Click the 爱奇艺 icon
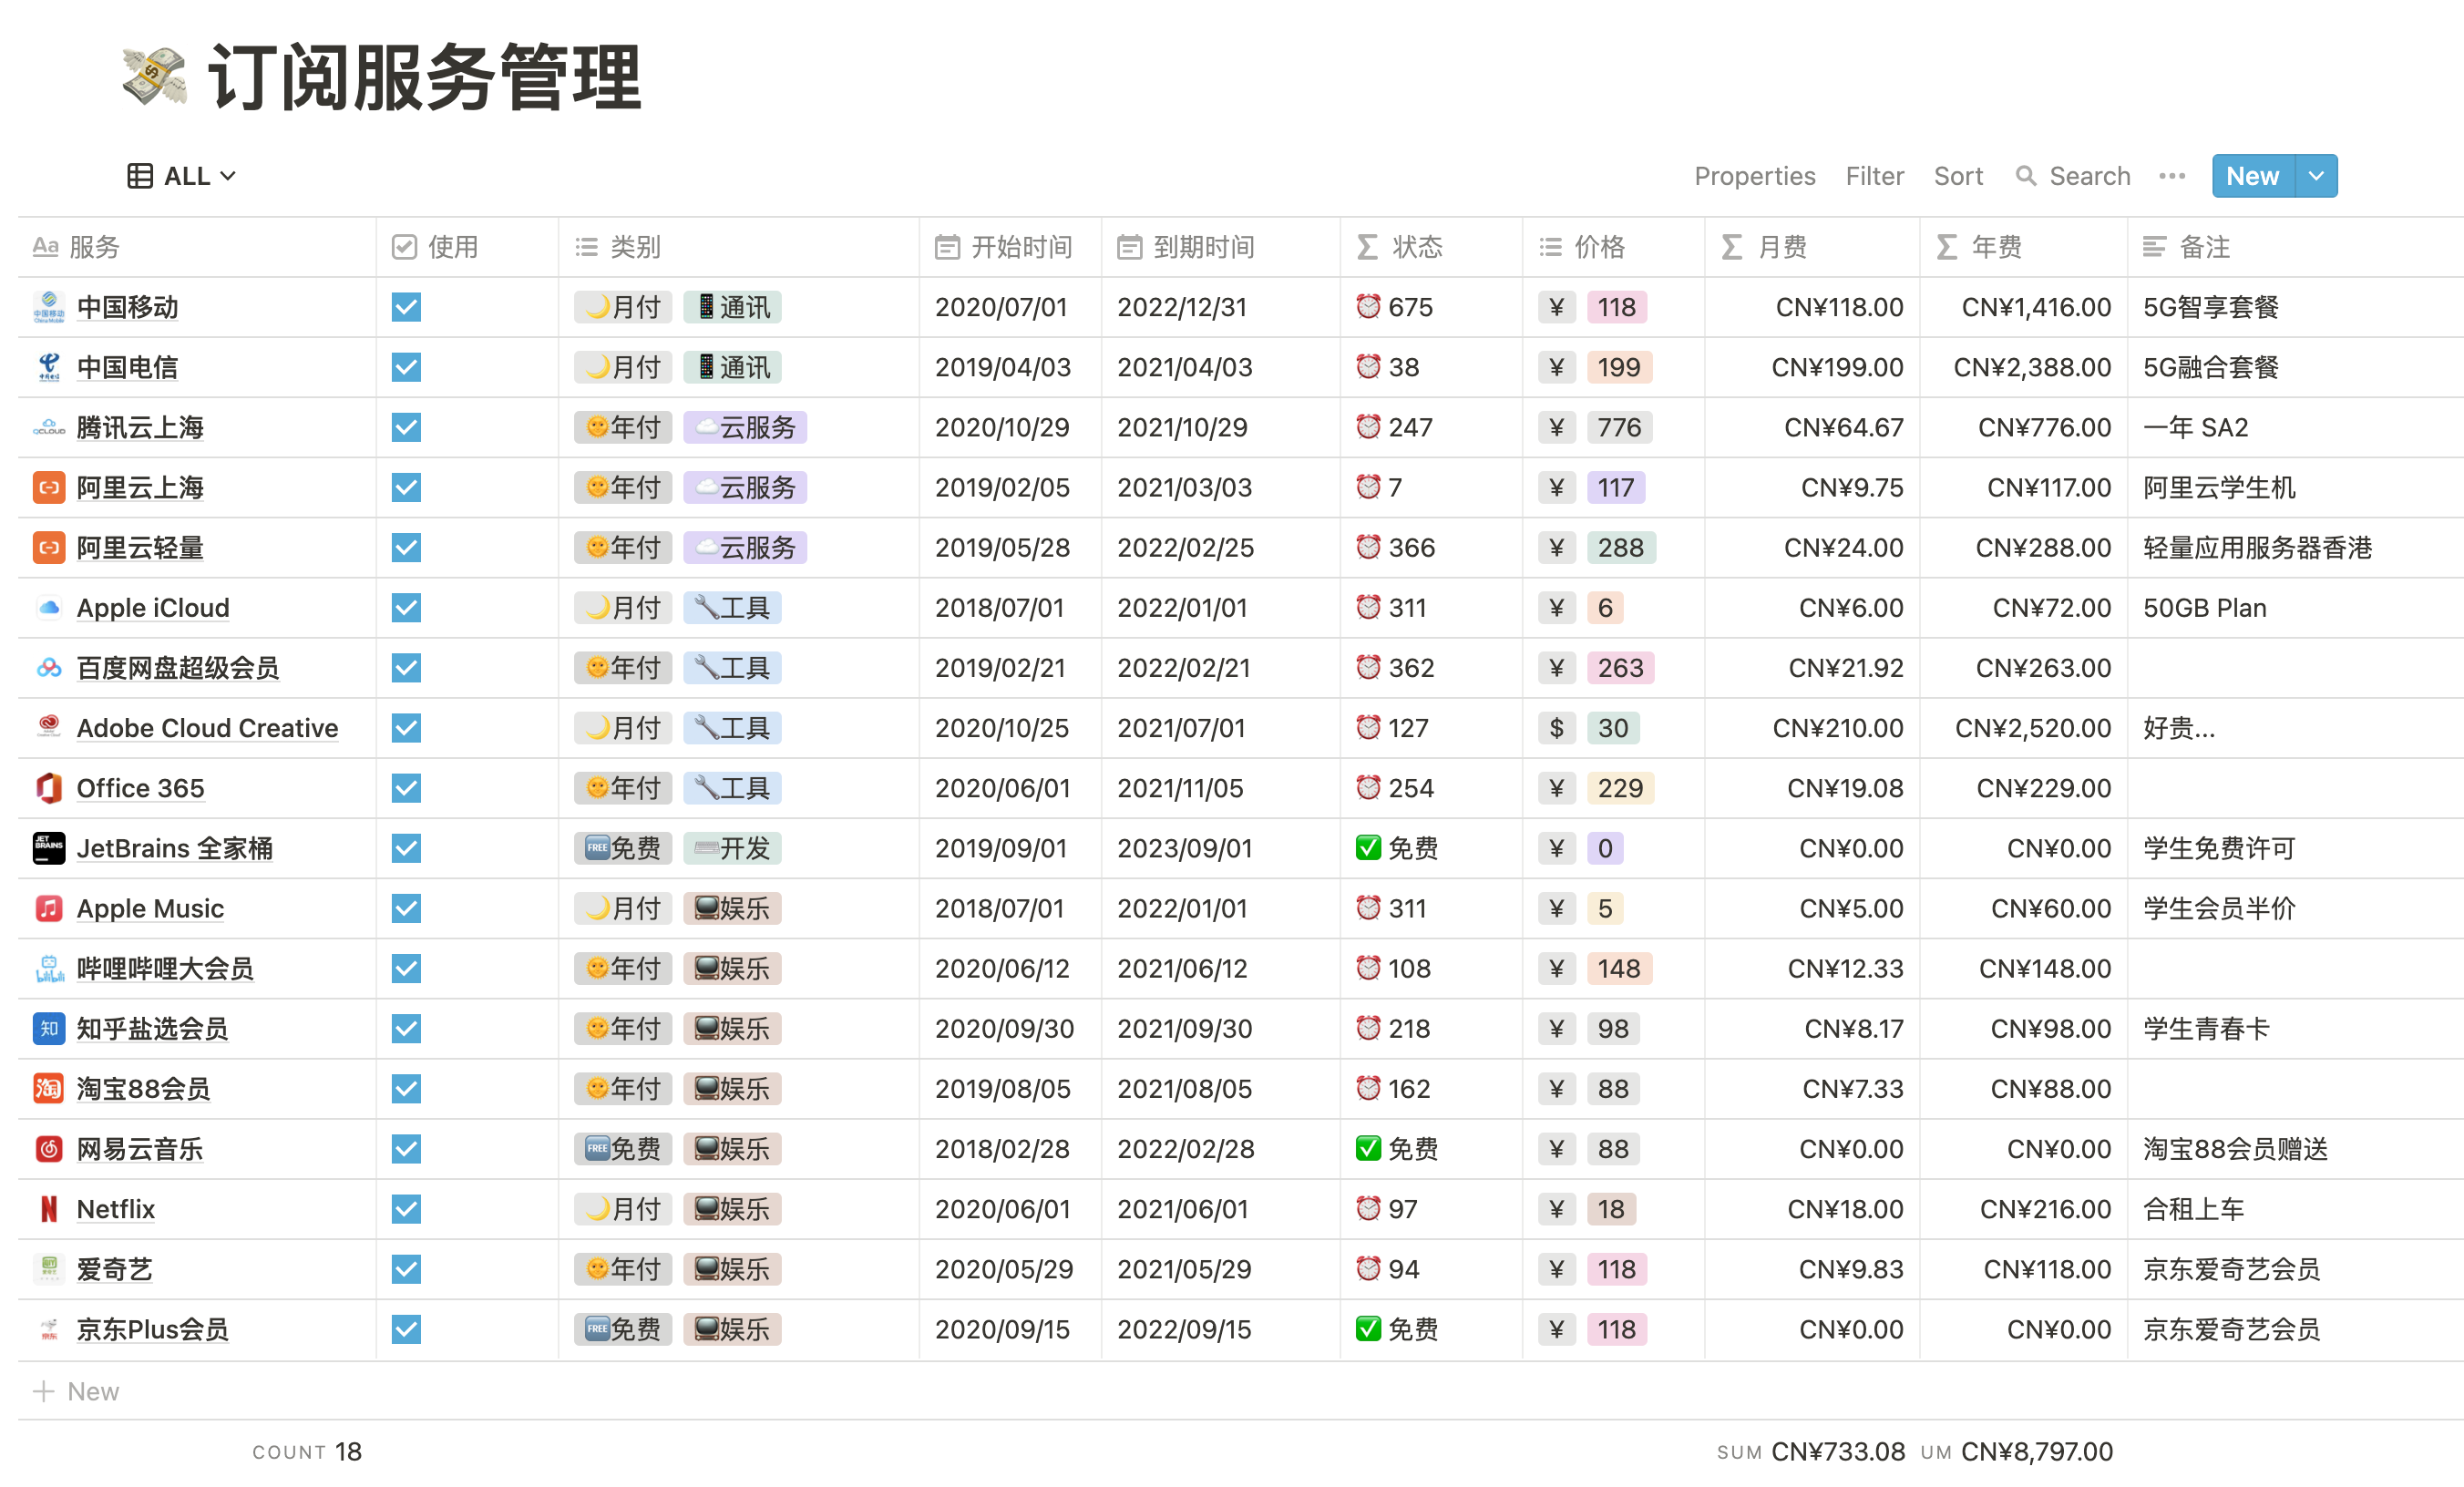The width and height of the screenshot is (2464, 1487). pos(48,1269)
